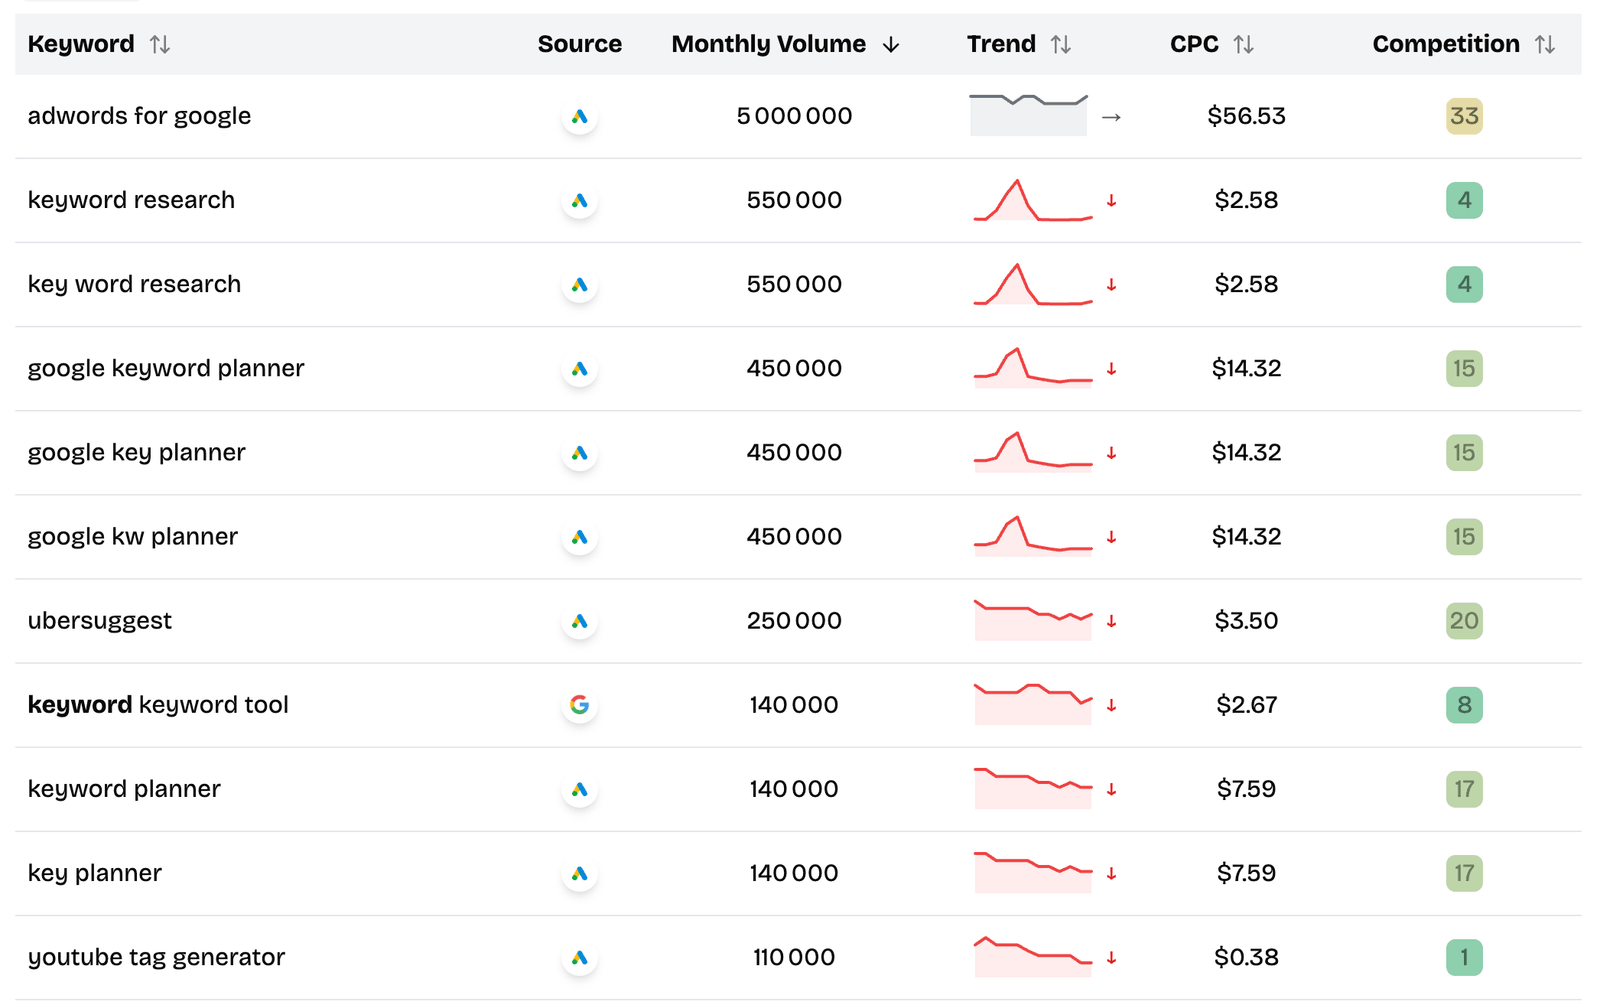
Task: Click CPC value '$3.50'
Action: click(x=1246, y=620)
